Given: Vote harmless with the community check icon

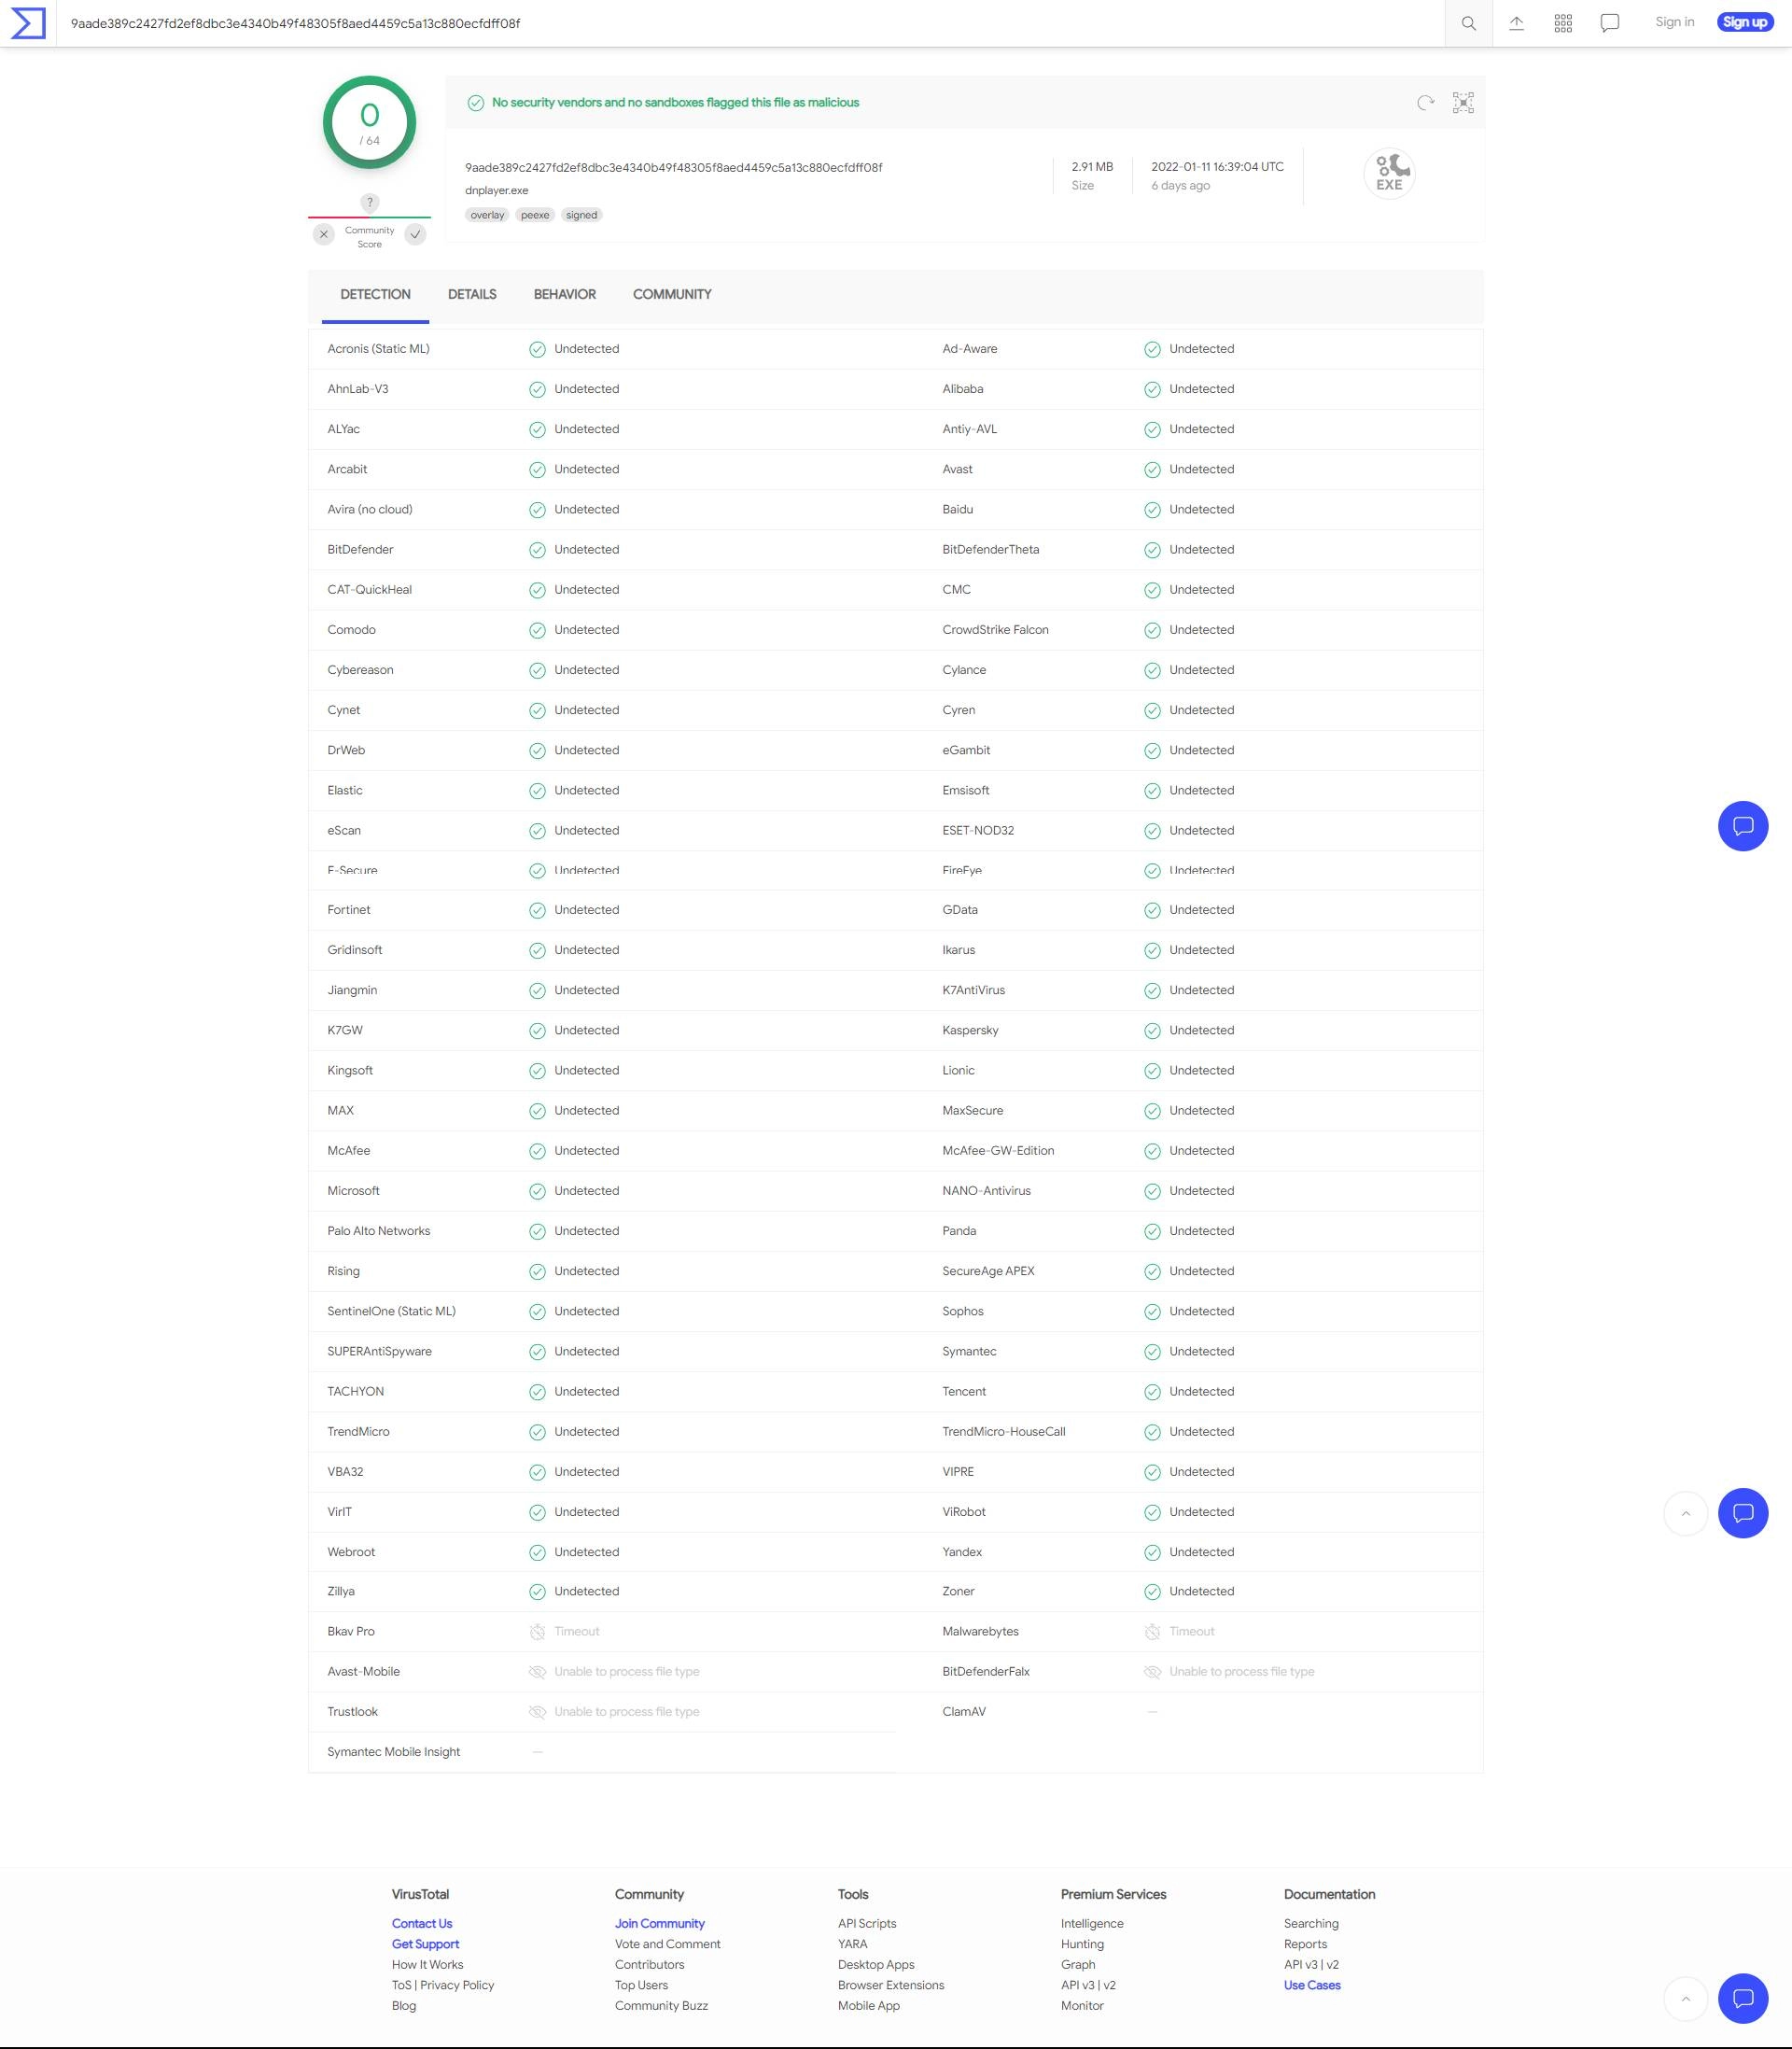Looking at the screenshot, I should point(416,234).
